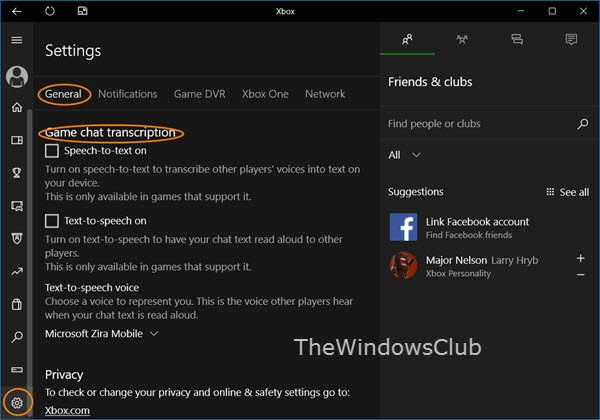600x420 pixels.
Task: Open the Xbox.com privacy link
Action: point(67,410)
